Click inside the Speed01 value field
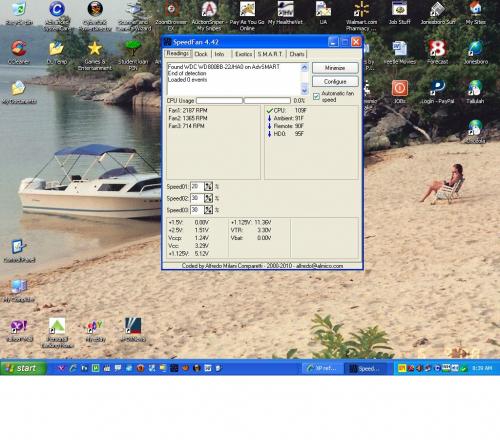Screen dimensions: 500x440 [x=197, y=186]
